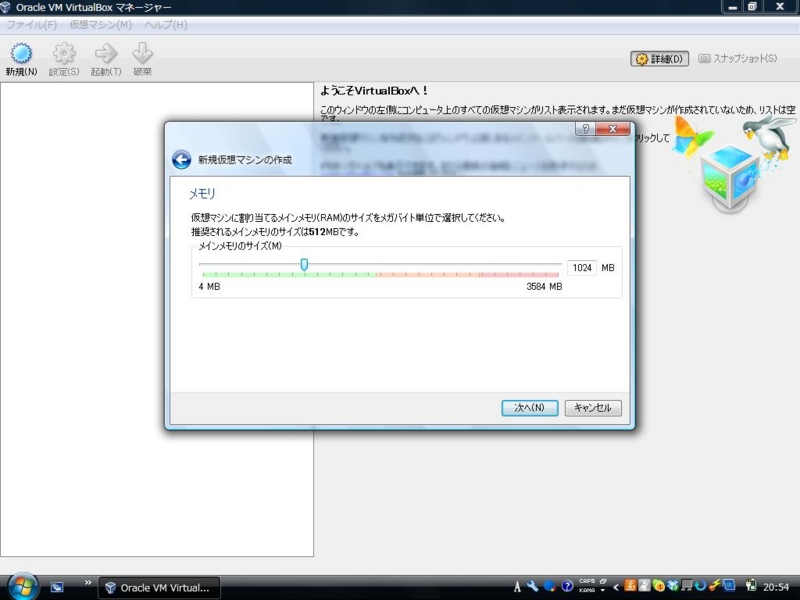Open the Machine (仮想マシン) menu
Screen dimensions: 800x600
[101, 25]
